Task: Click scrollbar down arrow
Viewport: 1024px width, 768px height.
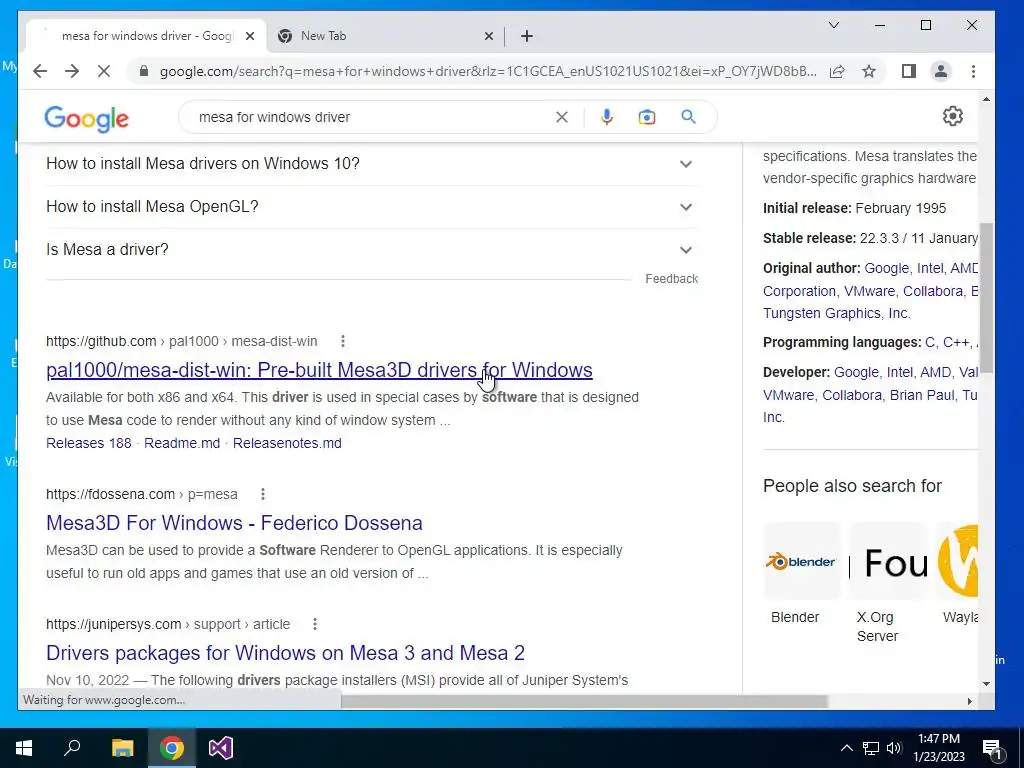Action: coord(986,684)
